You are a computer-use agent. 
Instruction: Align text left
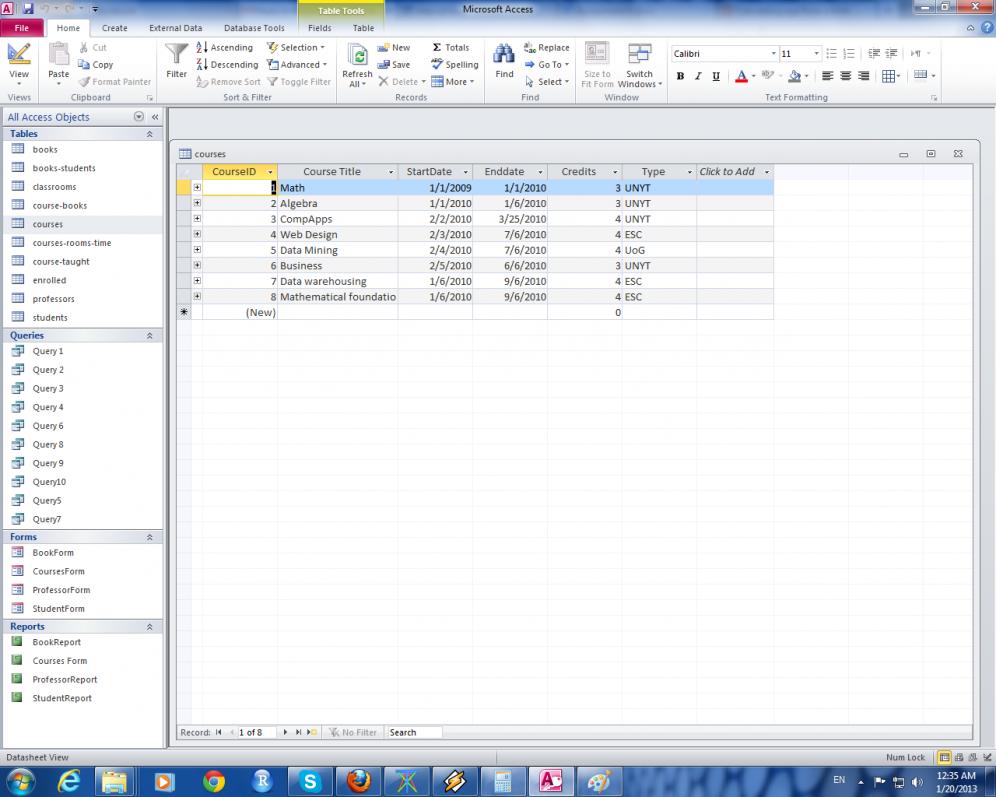tap(827, 76)
